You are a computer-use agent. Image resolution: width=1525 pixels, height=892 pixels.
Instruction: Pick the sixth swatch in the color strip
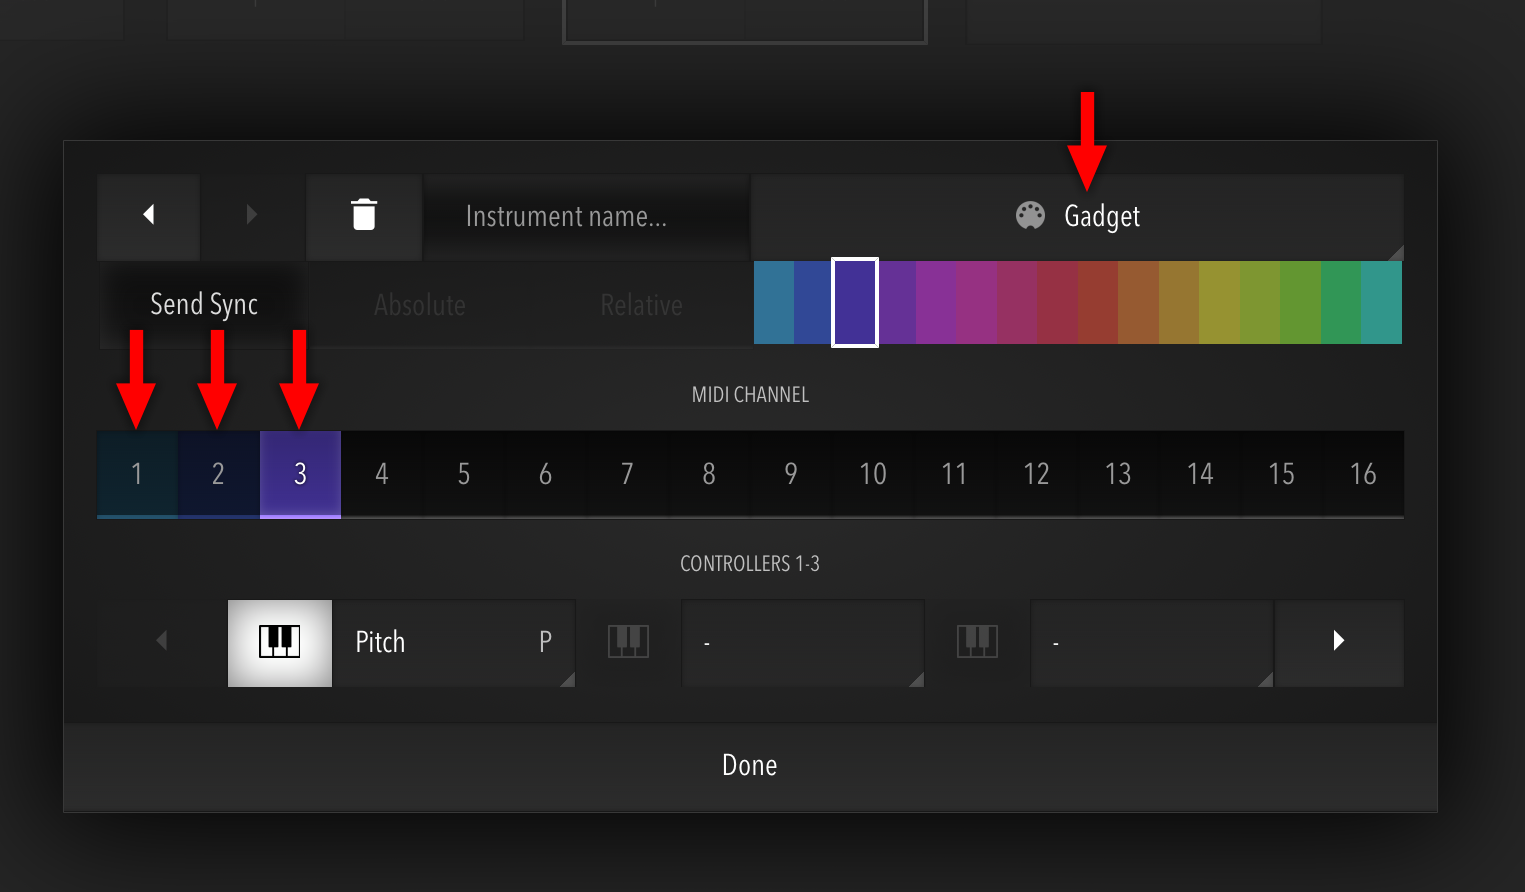pyautogui.click(x=977, y=303)
